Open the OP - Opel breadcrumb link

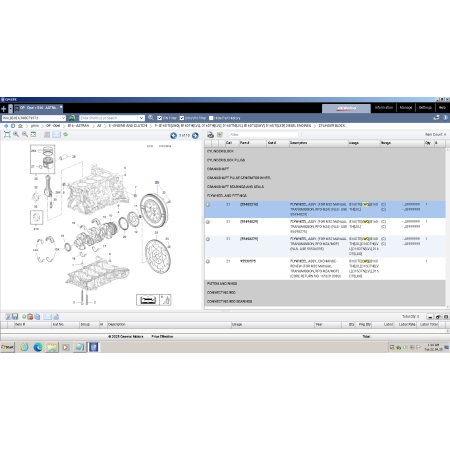coord(53,126)
